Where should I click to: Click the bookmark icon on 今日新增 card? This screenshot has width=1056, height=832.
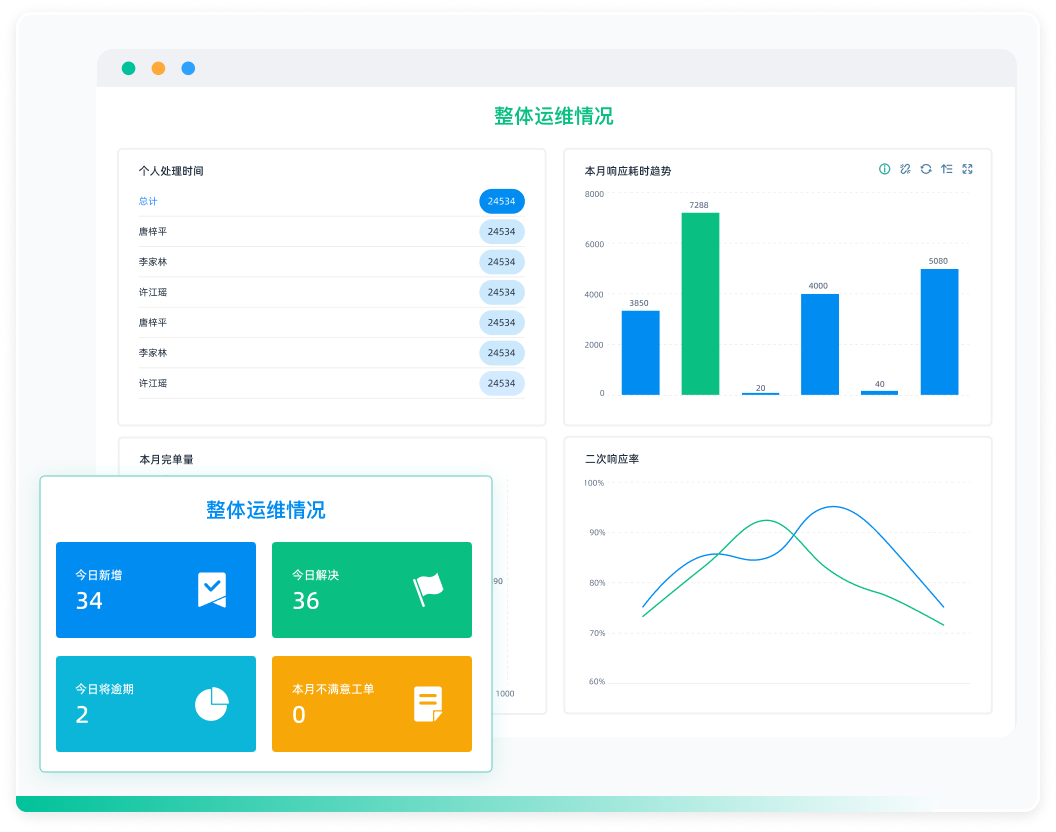pyautogui.click(x=211, y=590)
